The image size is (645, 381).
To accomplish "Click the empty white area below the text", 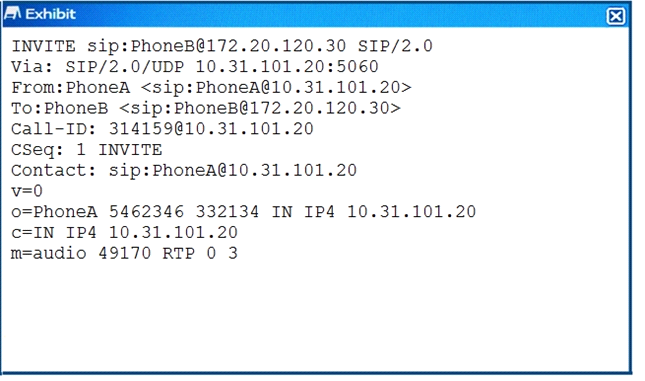I will 316,317.
